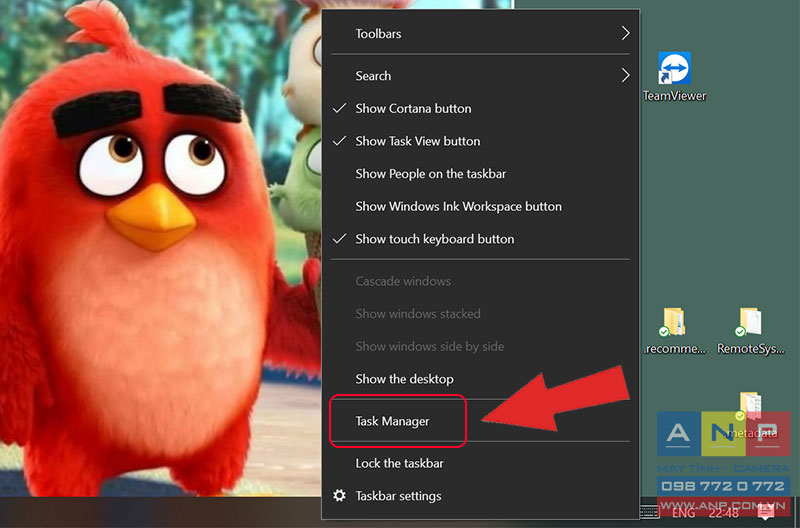Enable Show Windows Ink Workspace button
The height and width of the screenshot is (528, 800).
tap(480, 206)
